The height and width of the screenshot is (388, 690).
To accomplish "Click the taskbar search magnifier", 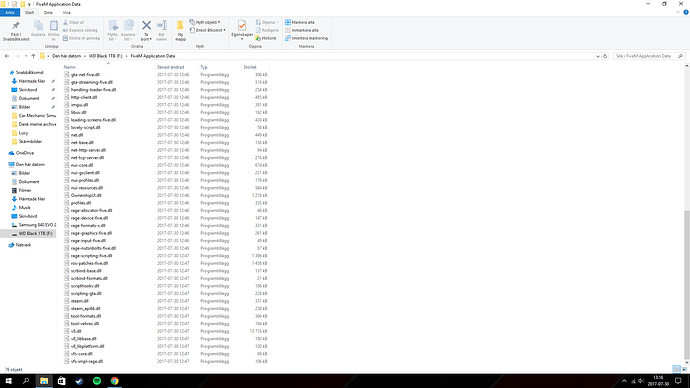I will coord(26,381).
